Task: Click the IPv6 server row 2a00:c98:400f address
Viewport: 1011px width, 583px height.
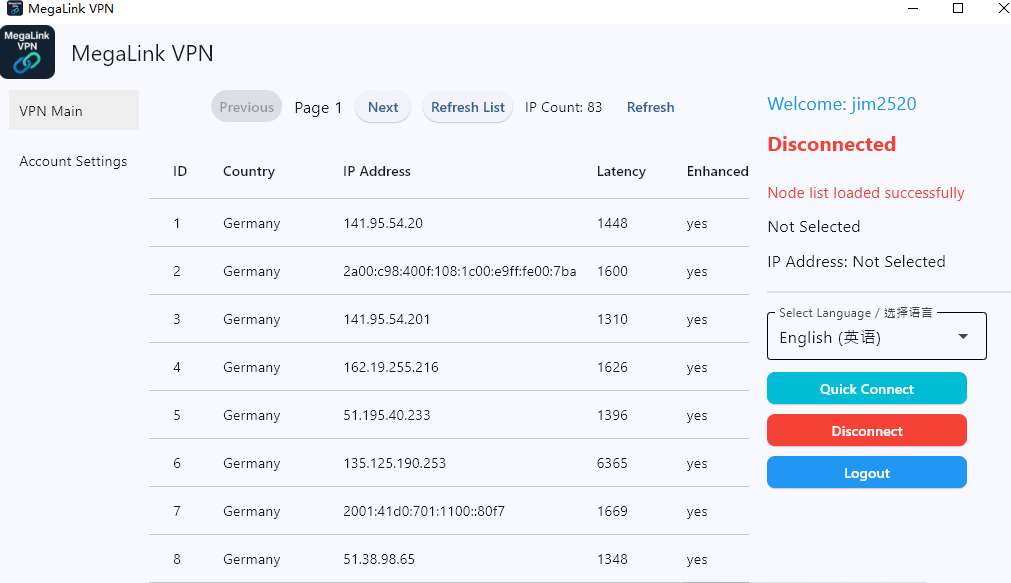Action: tap(460, 271)
